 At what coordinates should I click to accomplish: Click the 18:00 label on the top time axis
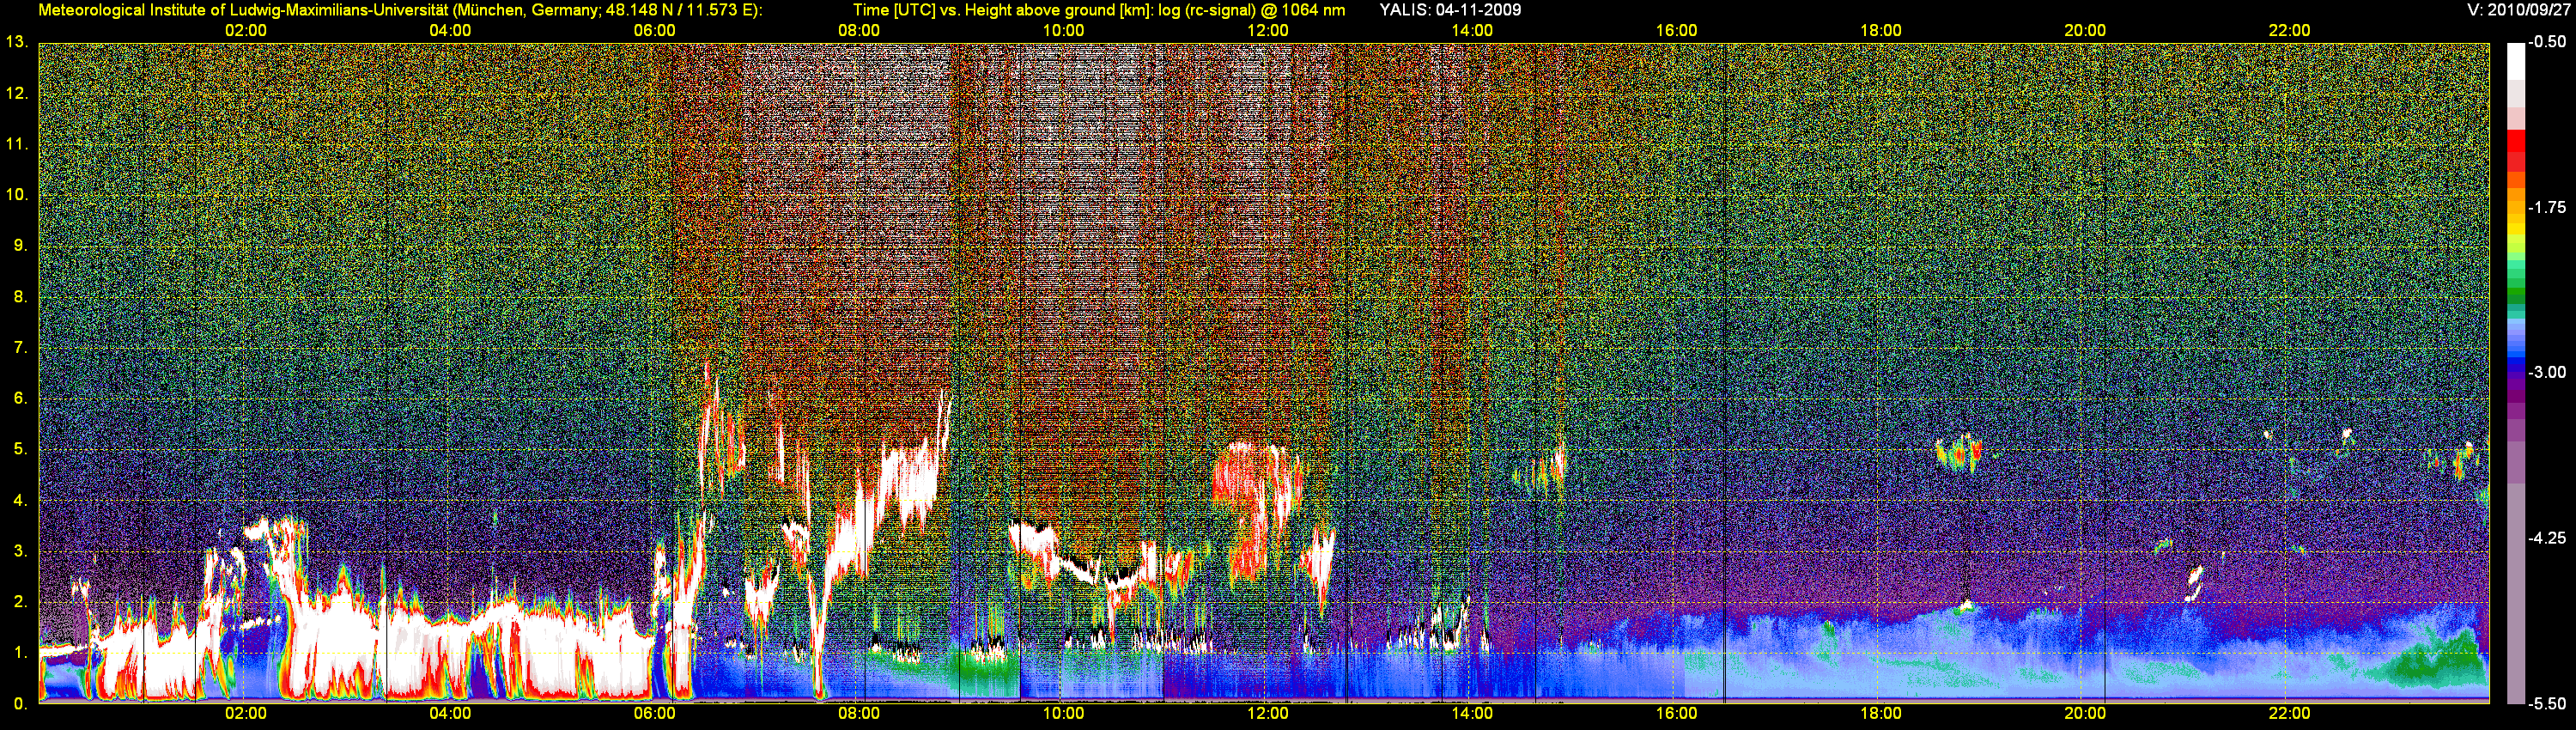(x=1881, y=31)
